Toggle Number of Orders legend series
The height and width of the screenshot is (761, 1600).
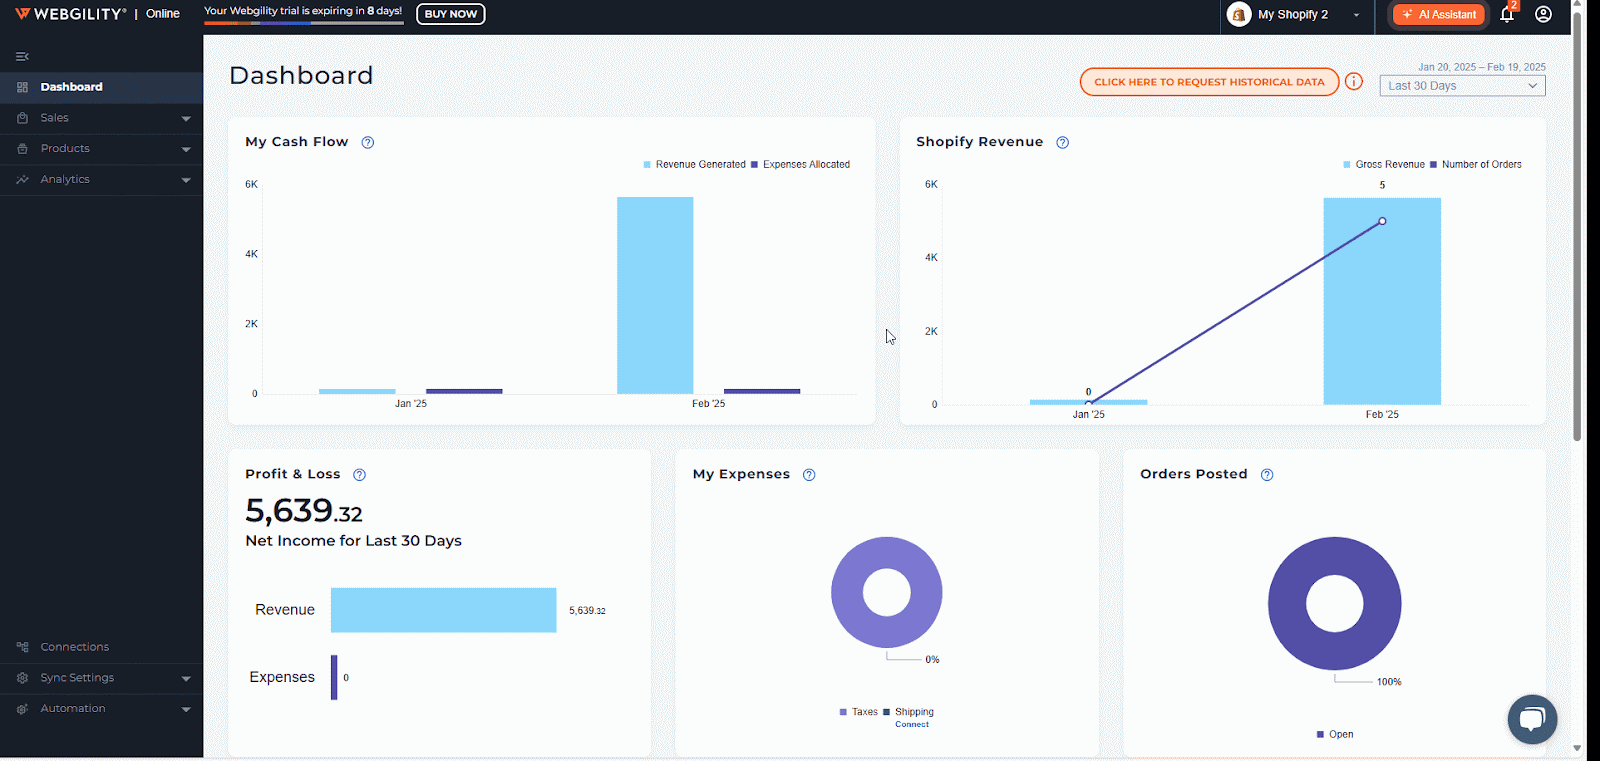(1477, 165)
